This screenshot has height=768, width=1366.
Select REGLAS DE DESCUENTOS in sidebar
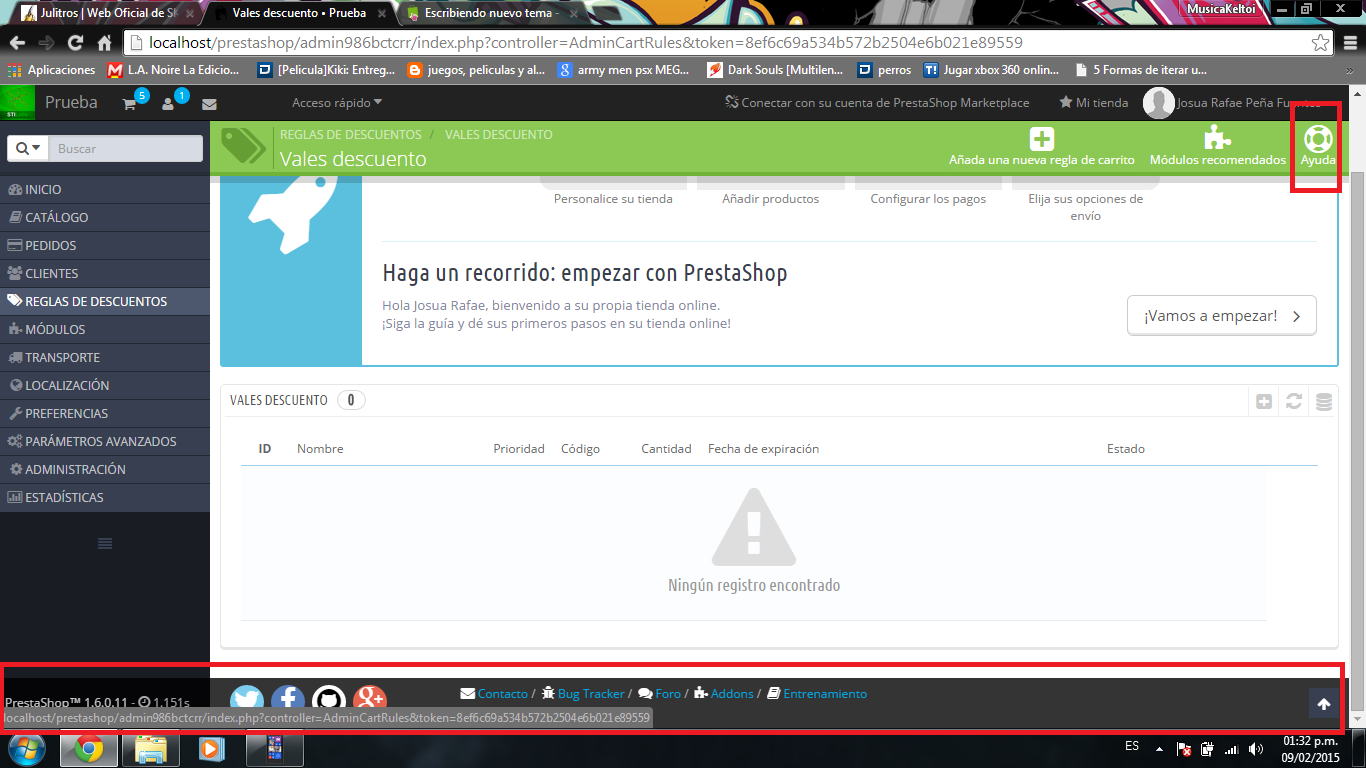(x=105, y=301)
